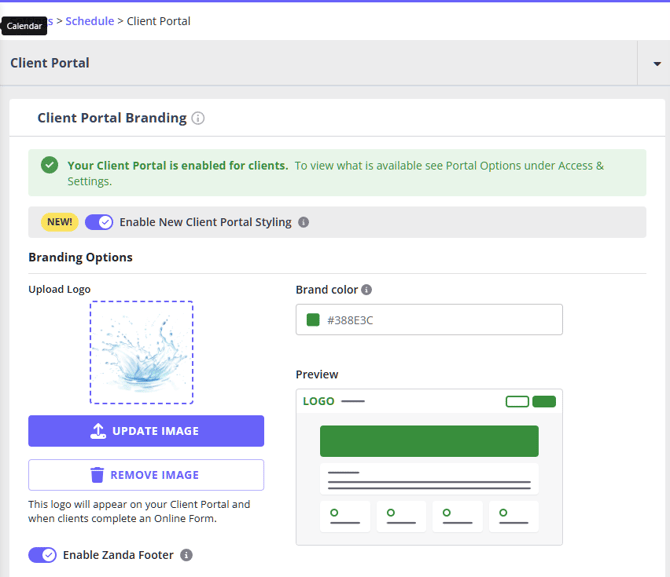Click the uploaded water splash logo thumbnail
The height and width of the screenshot is (577, 670).
click(141, 353)
